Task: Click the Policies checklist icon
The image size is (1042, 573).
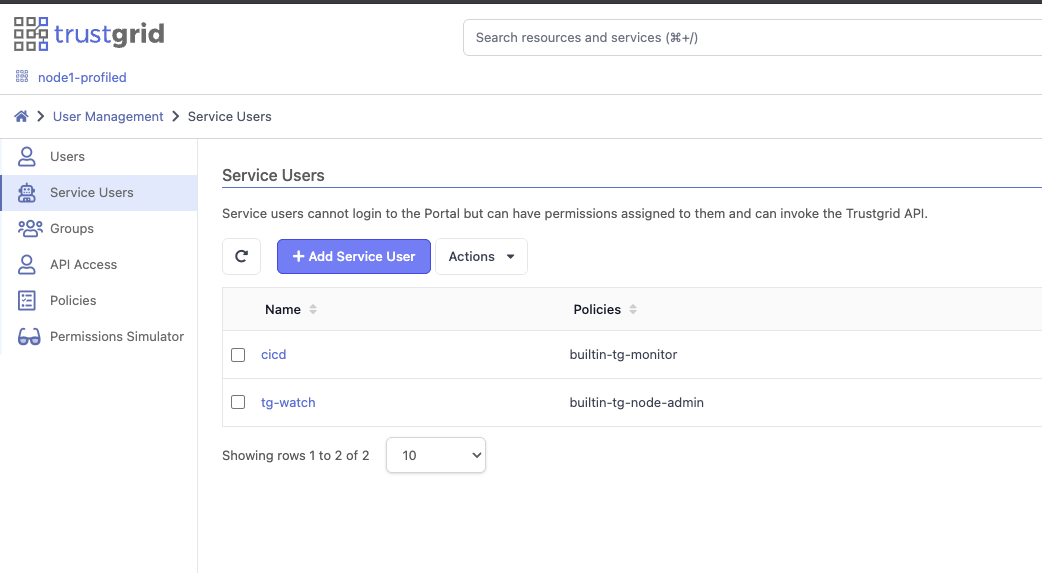Action: (x=28, y=300)
